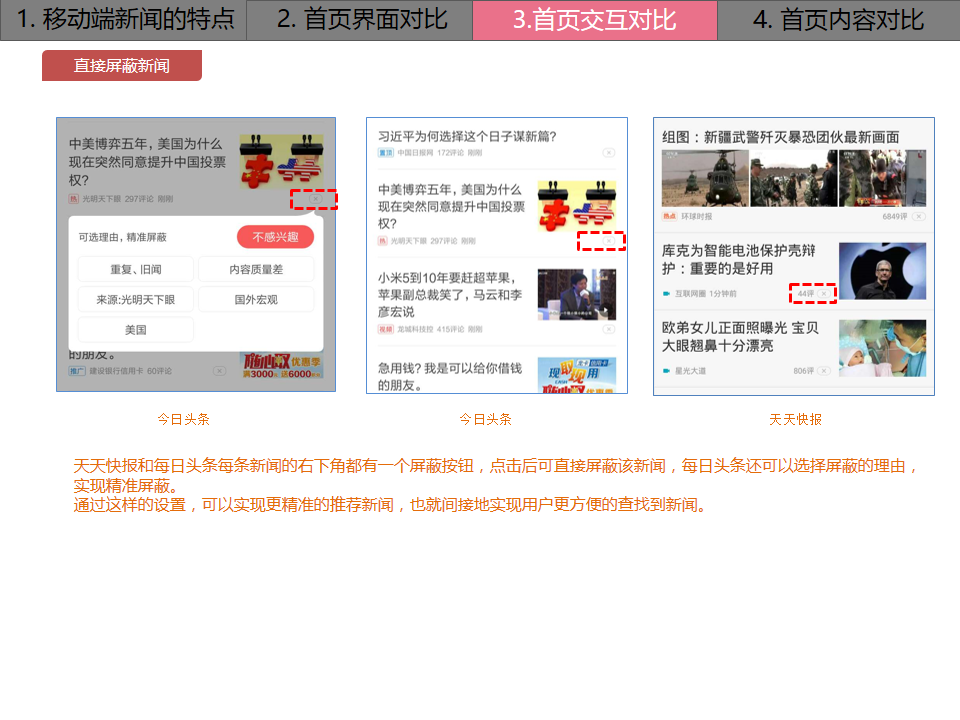This screenshot has width=960, height=720.
Task: Choose the '内容质量差' block reason
Action: click(x=256, y=269)
